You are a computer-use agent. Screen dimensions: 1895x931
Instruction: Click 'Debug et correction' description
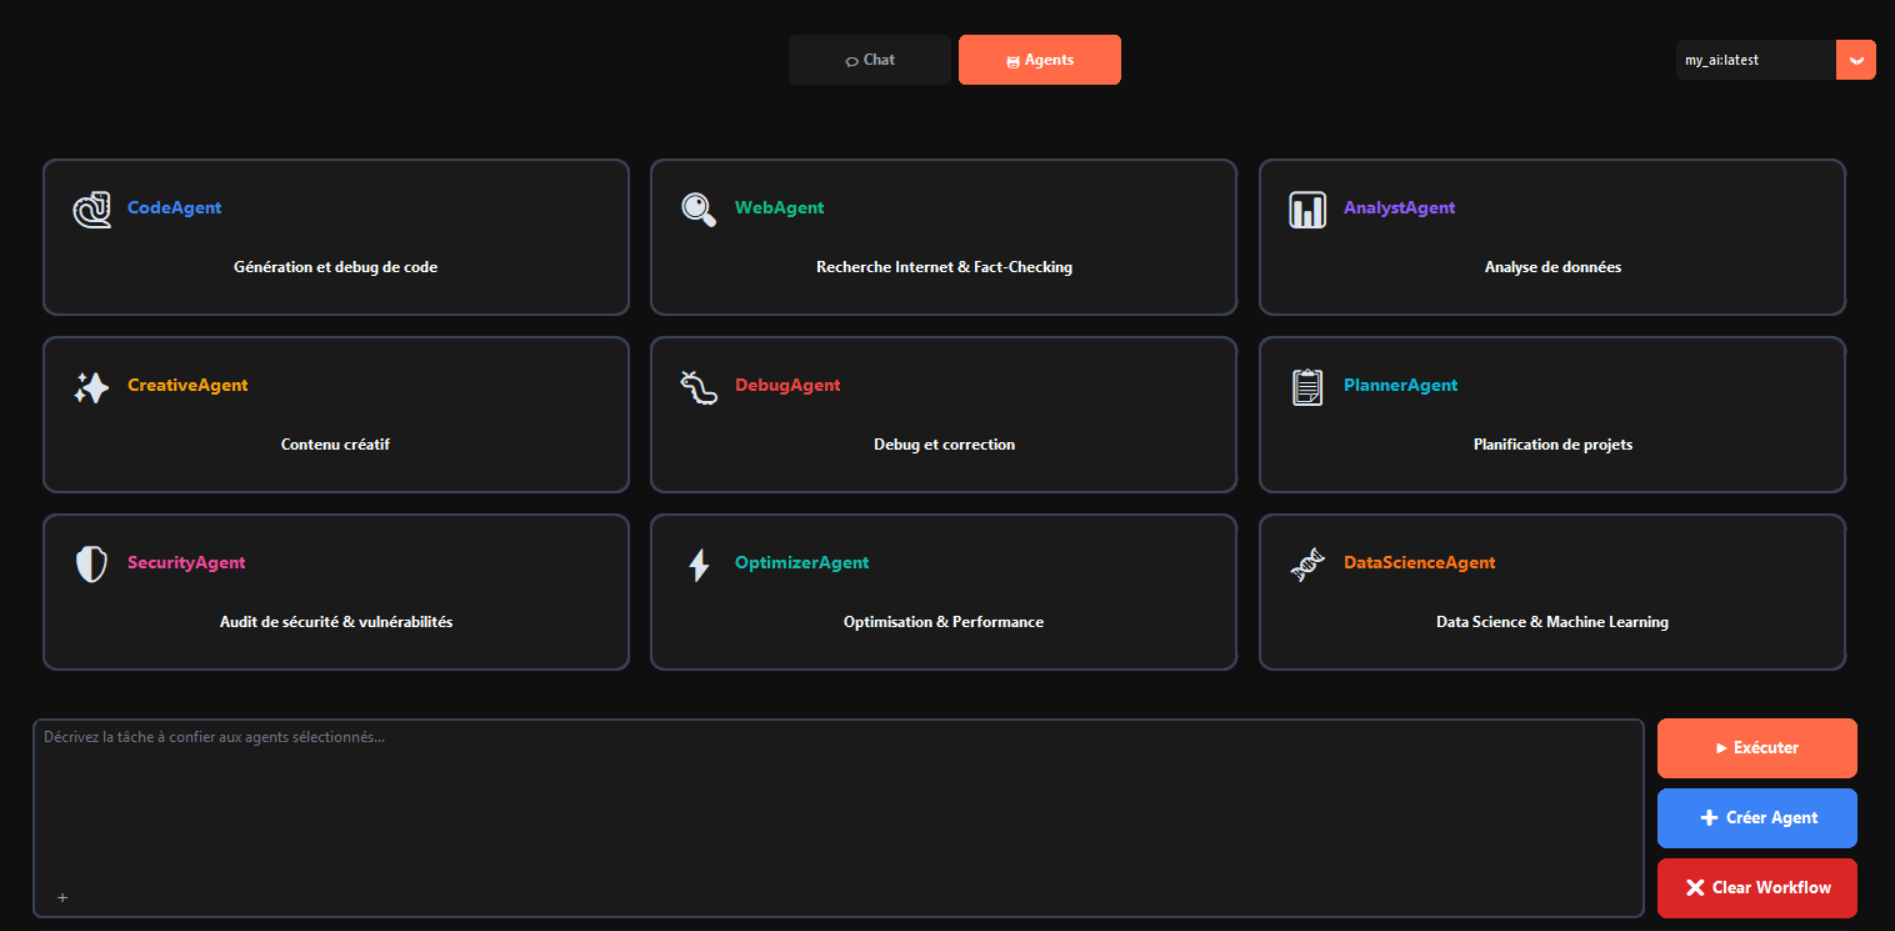coord(944,444)
